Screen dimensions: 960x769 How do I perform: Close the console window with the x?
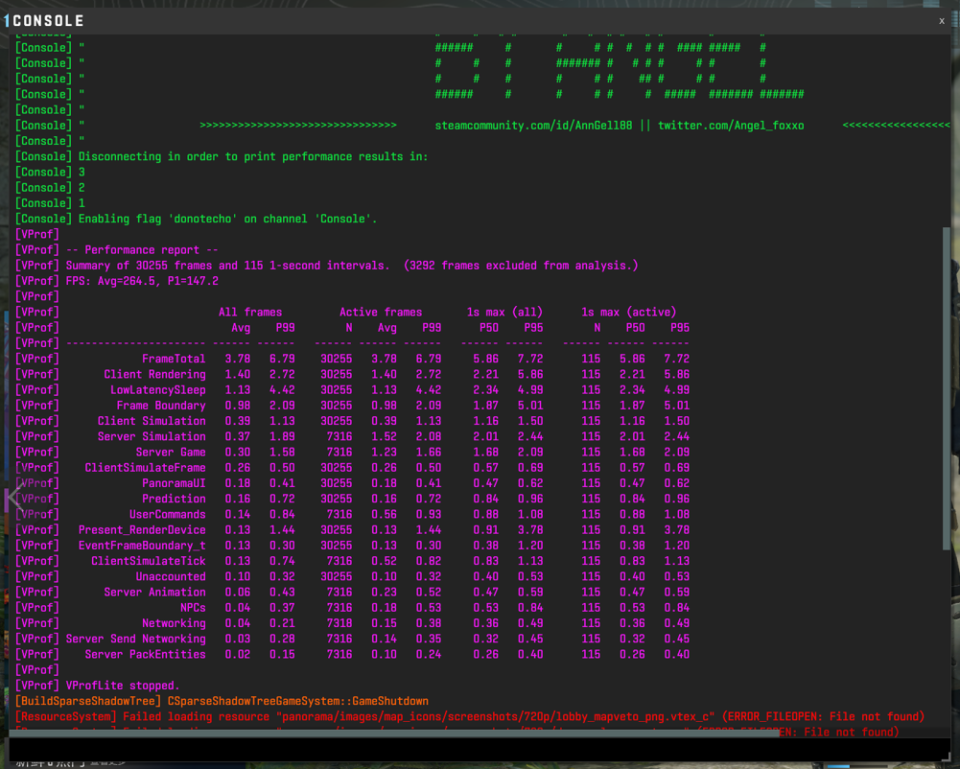(941, 21)
